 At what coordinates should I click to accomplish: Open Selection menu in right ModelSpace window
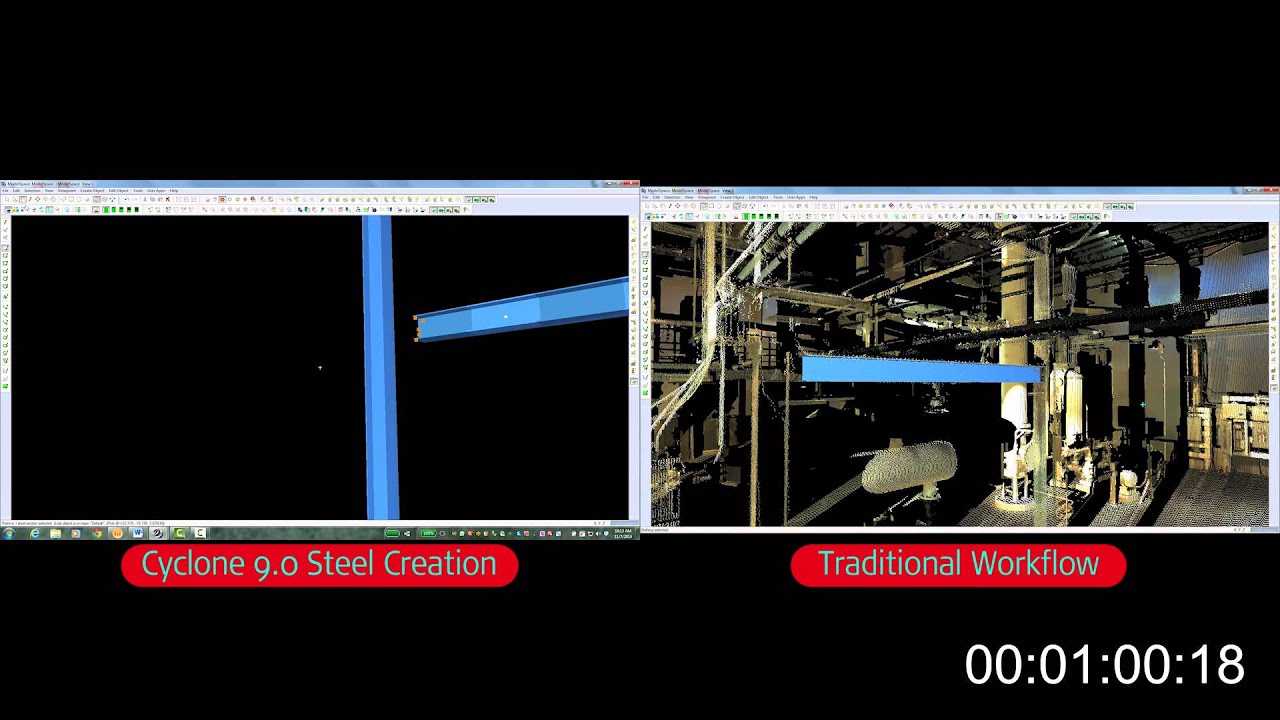[673, 197]
